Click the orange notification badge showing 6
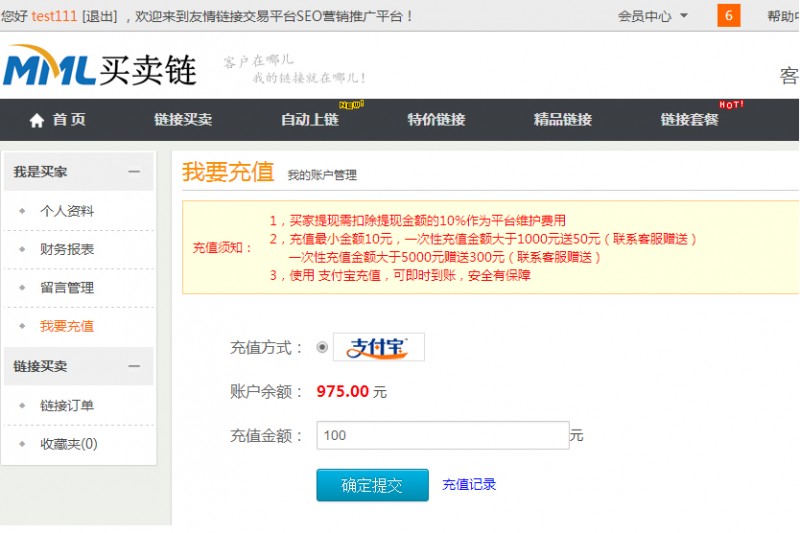800x533 pixels. (x=728, y=16)
